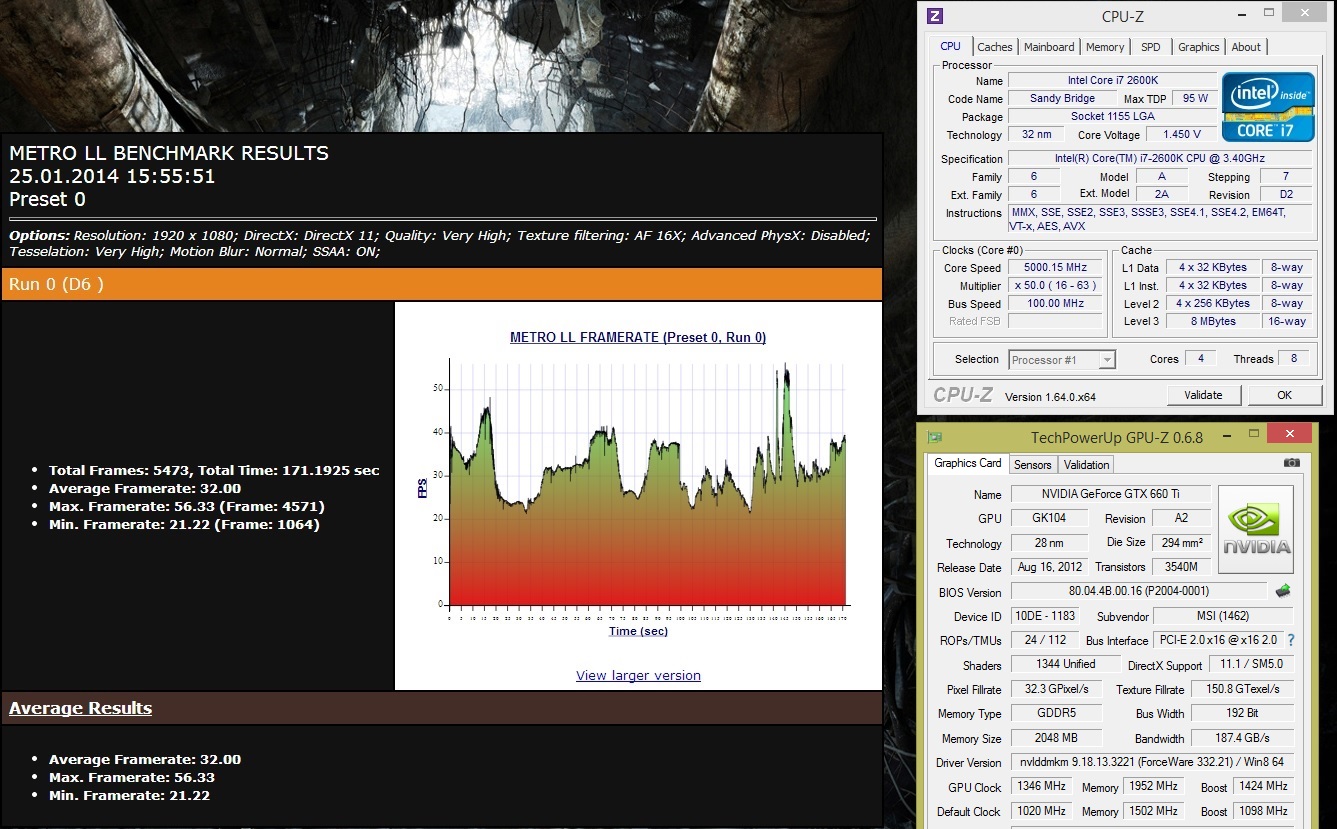Click the GPU Clock value 1346 MHz
1337x829 pixels.
coord(1040,786)
